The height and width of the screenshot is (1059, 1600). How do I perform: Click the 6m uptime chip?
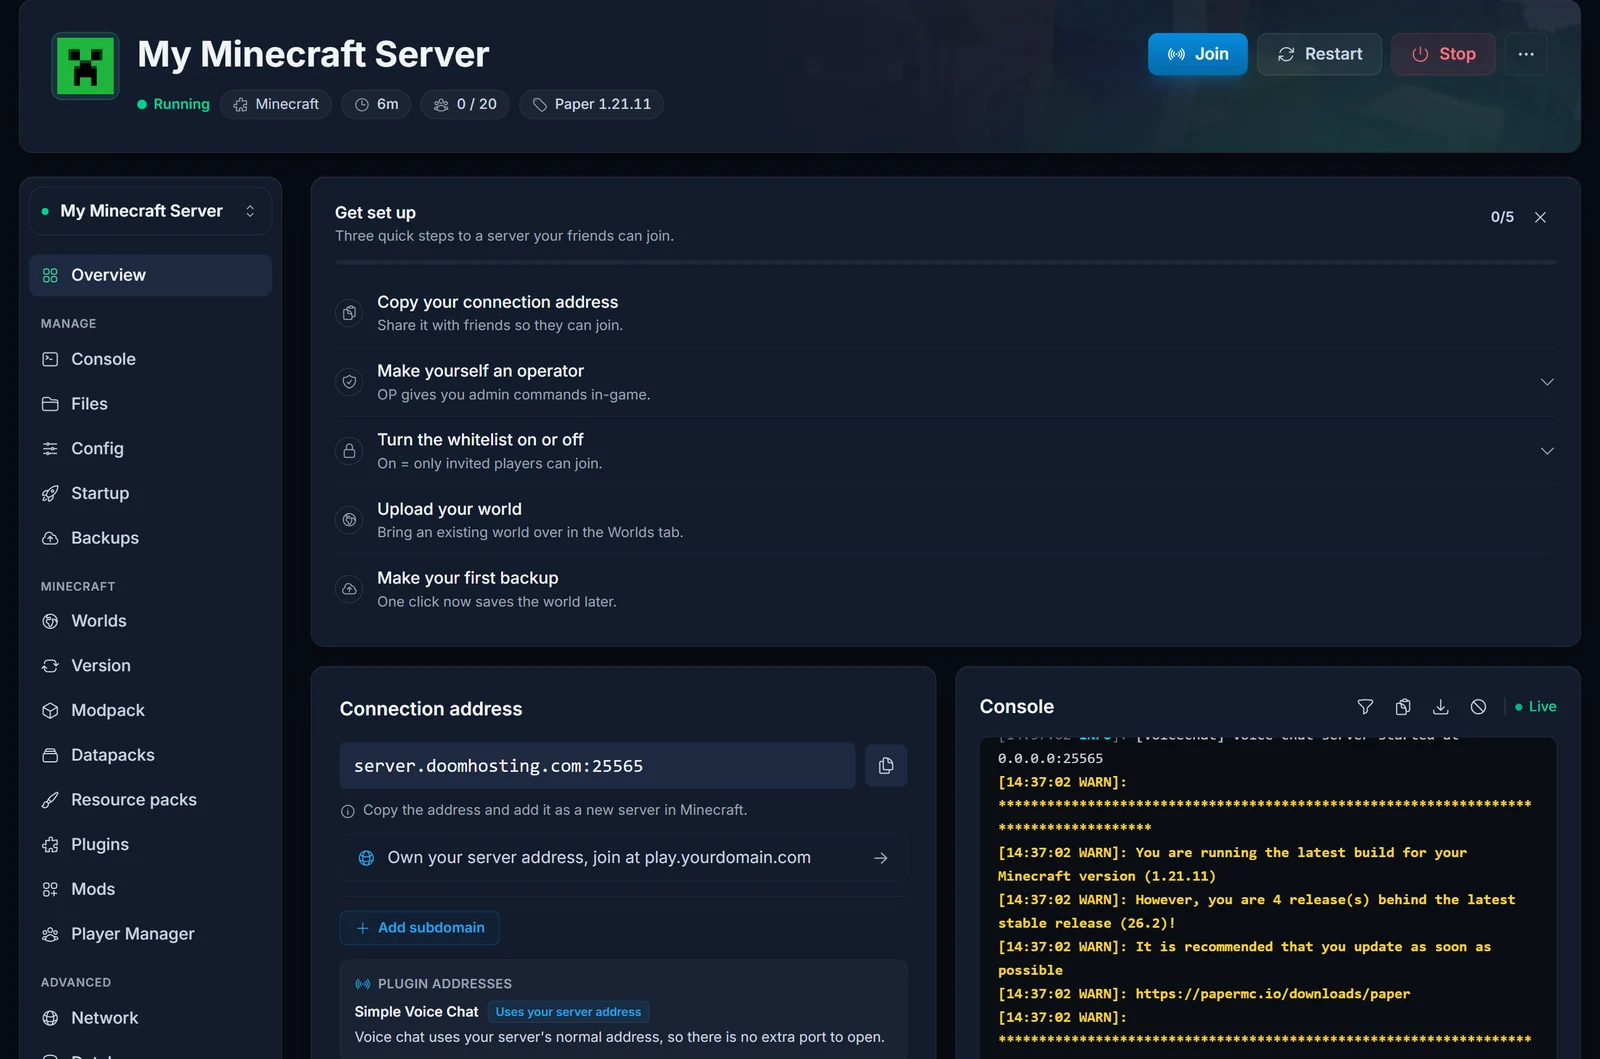point(376,104)
